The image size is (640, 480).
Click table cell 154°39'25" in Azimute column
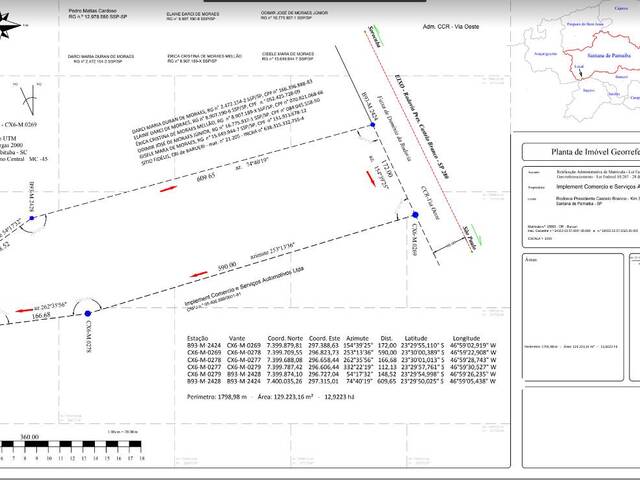click(x=358, y=345)
